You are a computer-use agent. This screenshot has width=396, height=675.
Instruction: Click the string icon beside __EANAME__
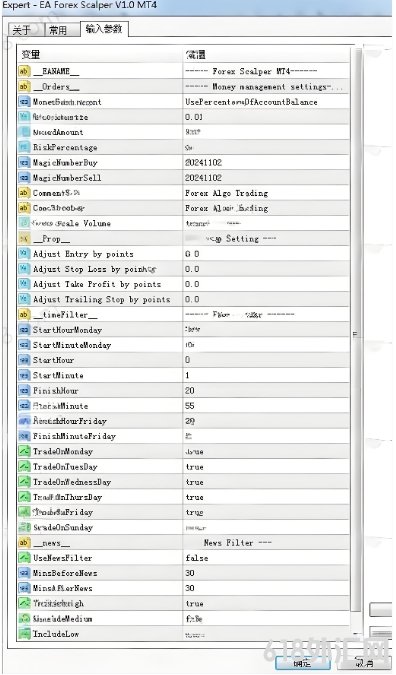tap(24, 71)
